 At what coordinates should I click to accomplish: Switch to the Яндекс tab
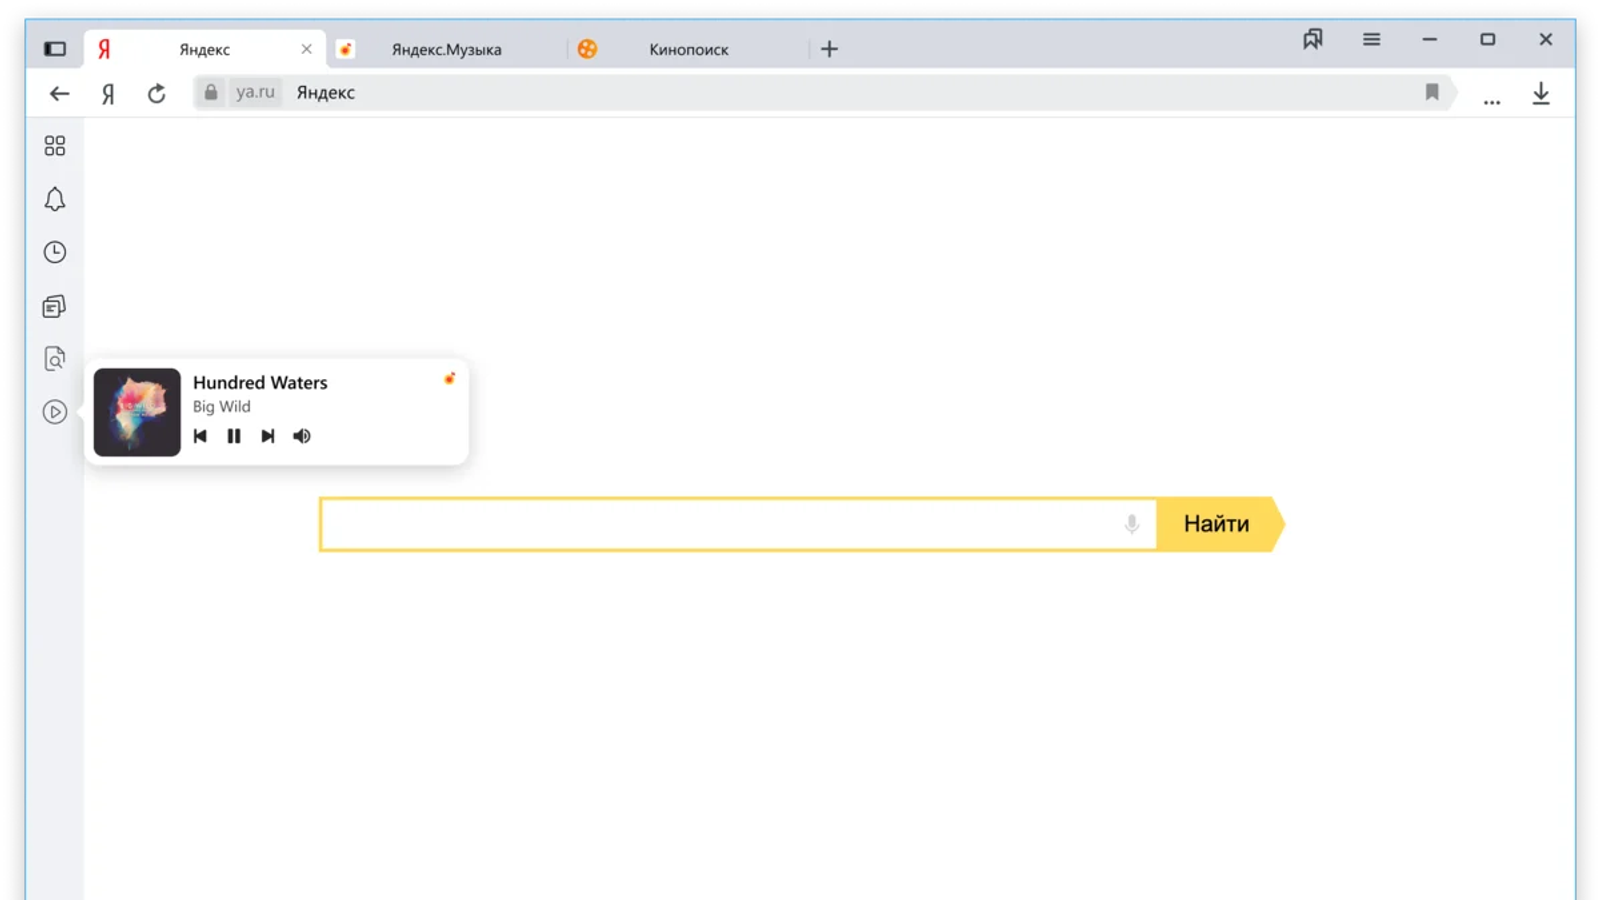[x=205, y=49]
